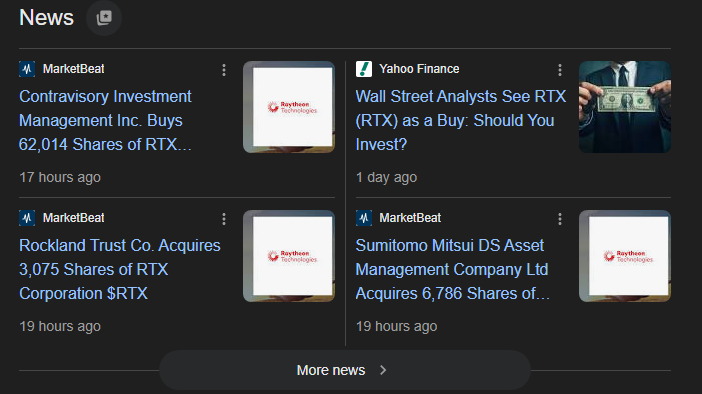Open three-dot menu for Rockland Trust article
The height and width of the screenshot is (394, 702).
pos(224,219)
